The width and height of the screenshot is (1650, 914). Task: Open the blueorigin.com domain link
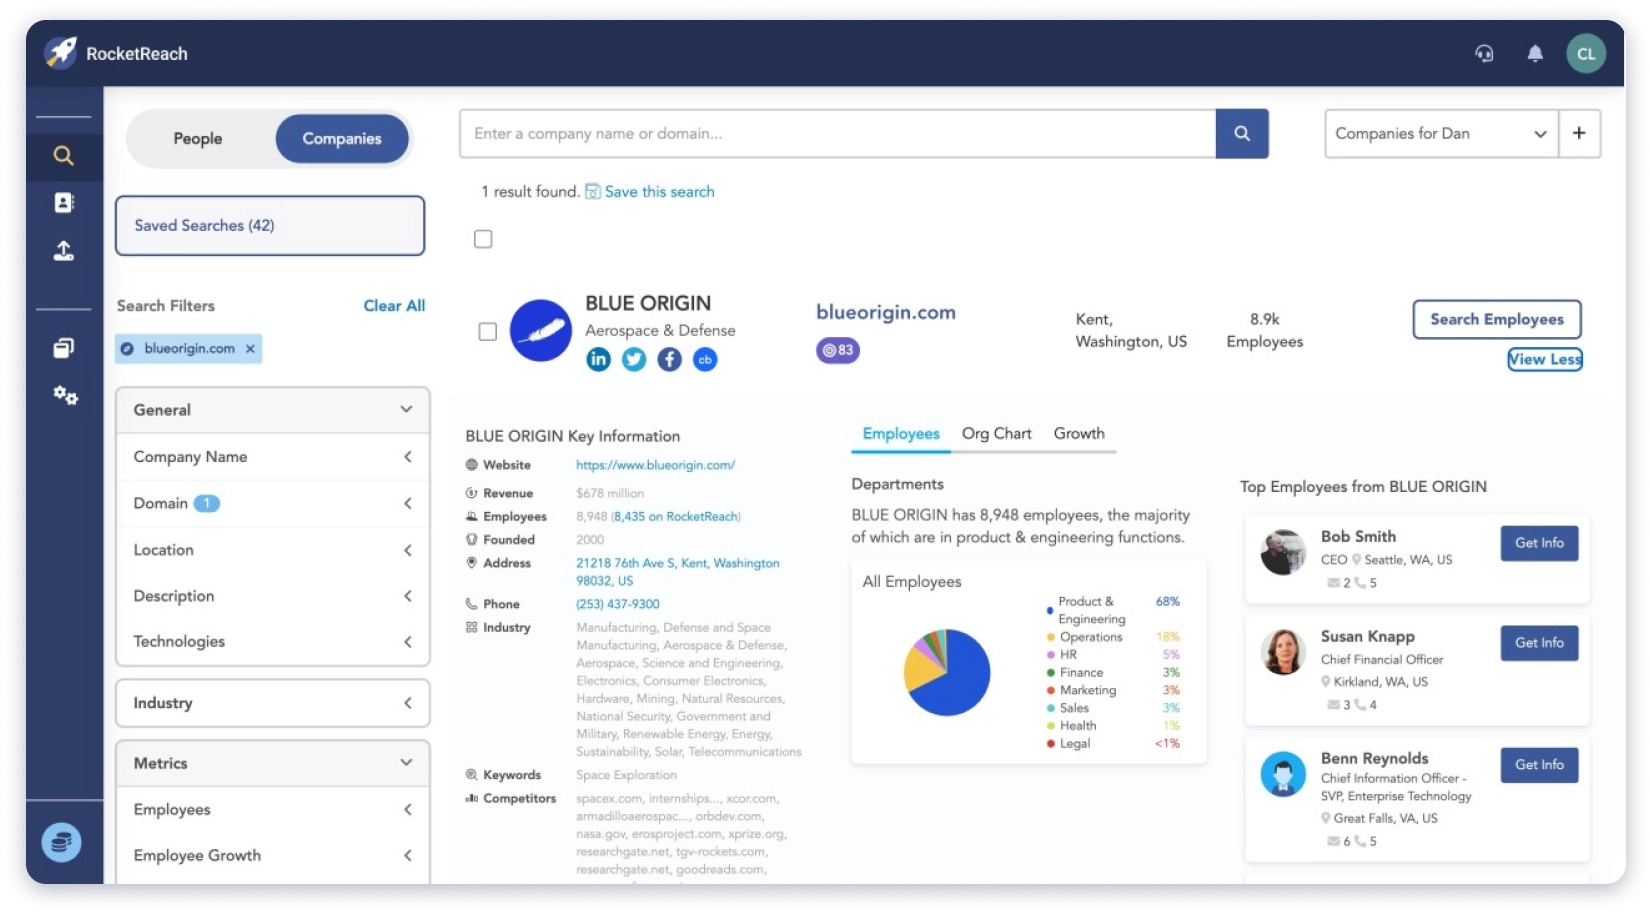pyautogui.click(x=886, y=312)
